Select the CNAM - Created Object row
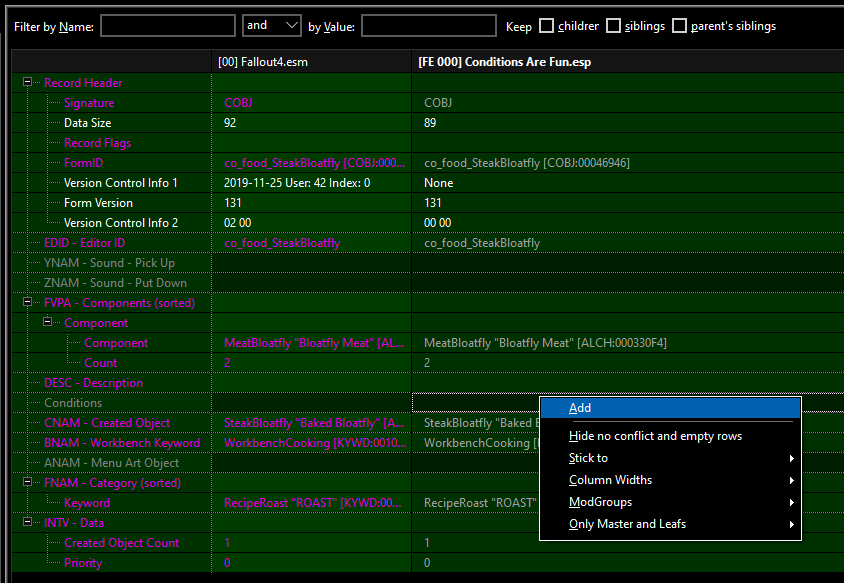 (107, 423)
